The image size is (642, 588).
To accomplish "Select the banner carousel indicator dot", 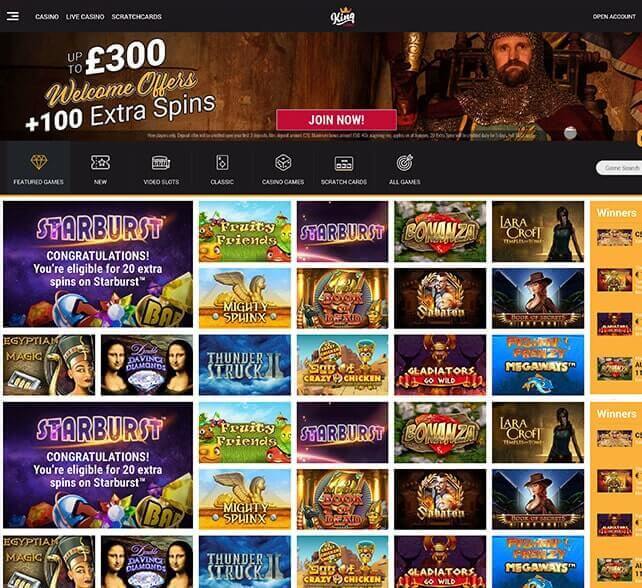I will tap(570, 132).
